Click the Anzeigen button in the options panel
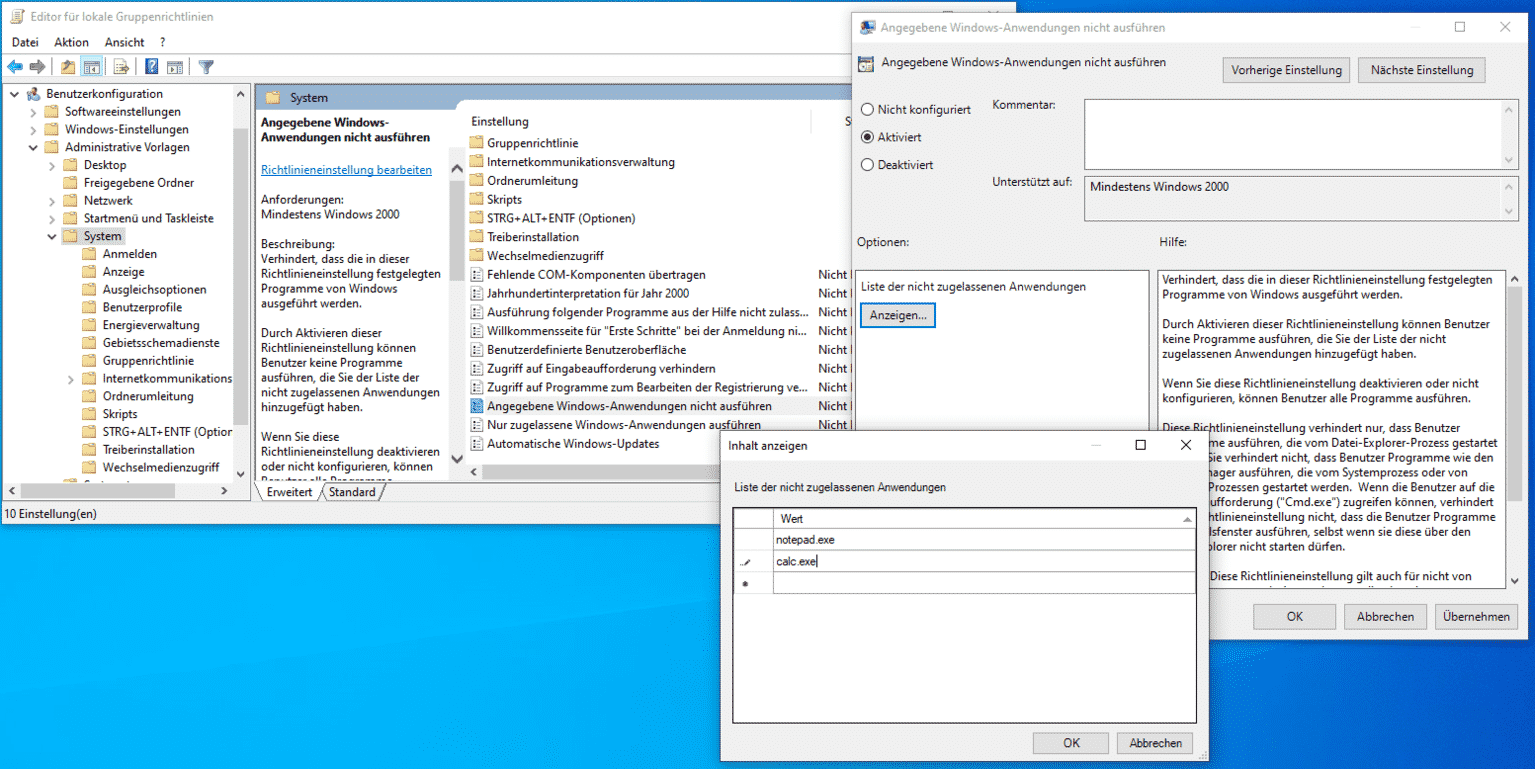The image size is (1535, 769). [896, 314]
